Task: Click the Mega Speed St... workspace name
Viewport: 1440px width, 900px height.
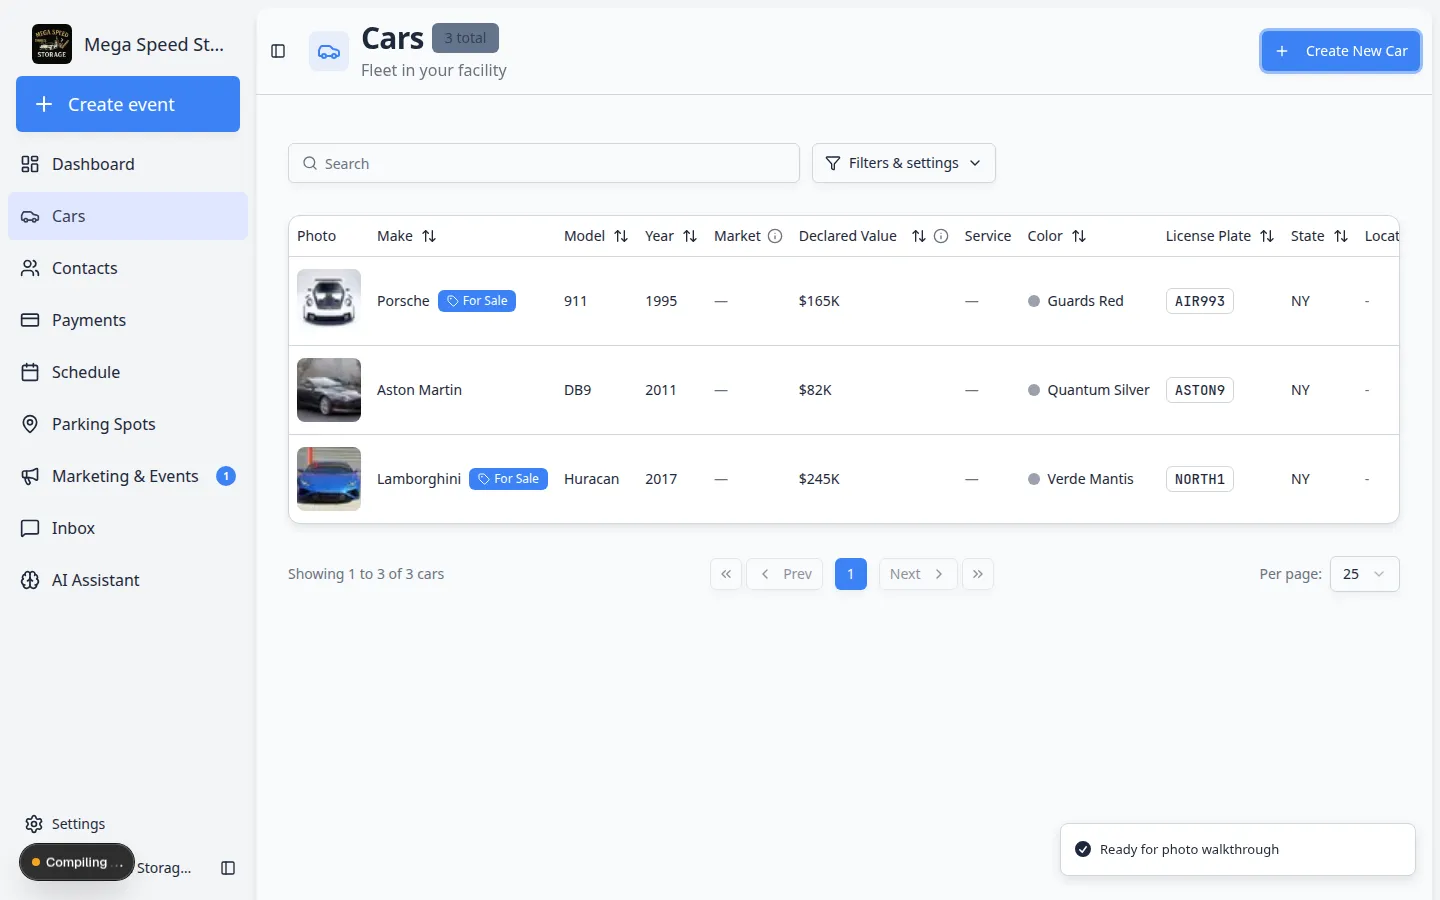Action: pyautogui.click(x=154, y=44)
